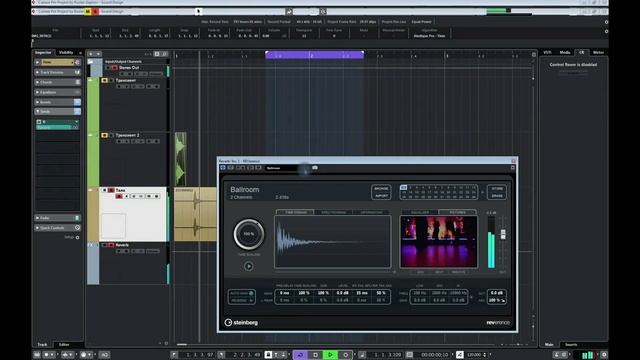Toggle the first send slot power button
This screenshot has height=360, width=640.
[39, 122]
